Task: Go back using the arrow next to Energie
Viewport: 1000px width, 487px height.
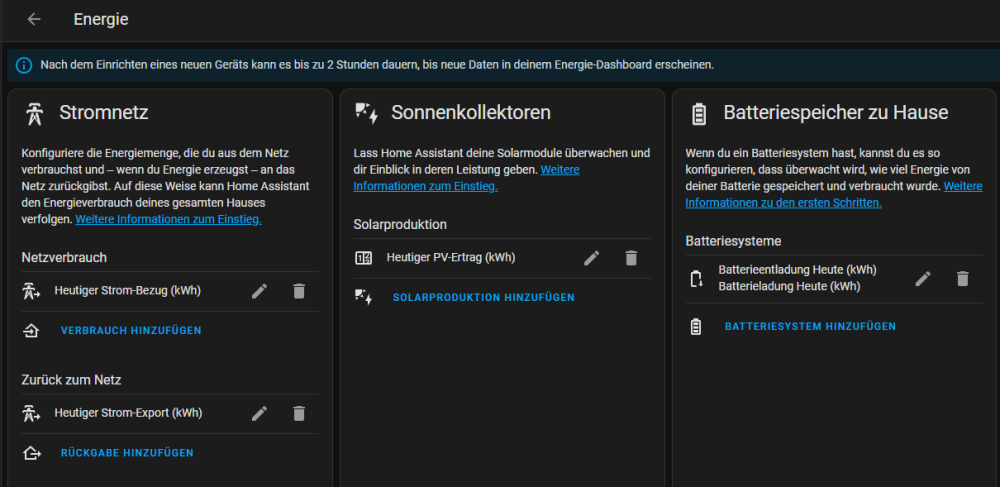Action: click(34, 19)
